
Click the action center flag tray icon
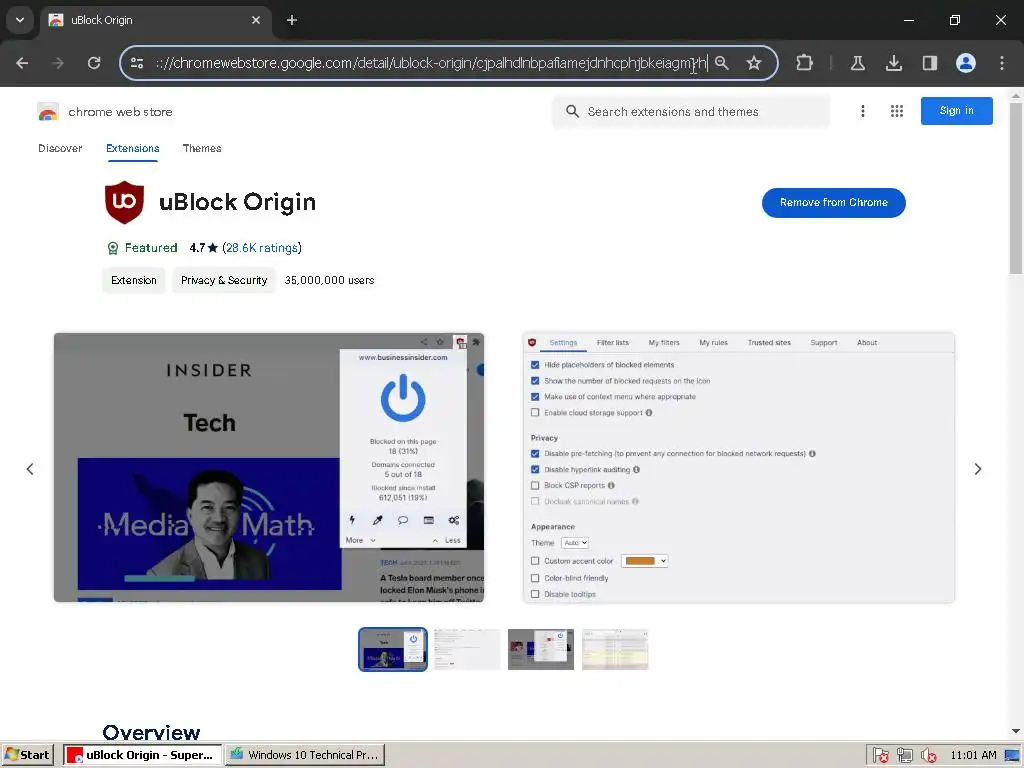pos(880,756)
